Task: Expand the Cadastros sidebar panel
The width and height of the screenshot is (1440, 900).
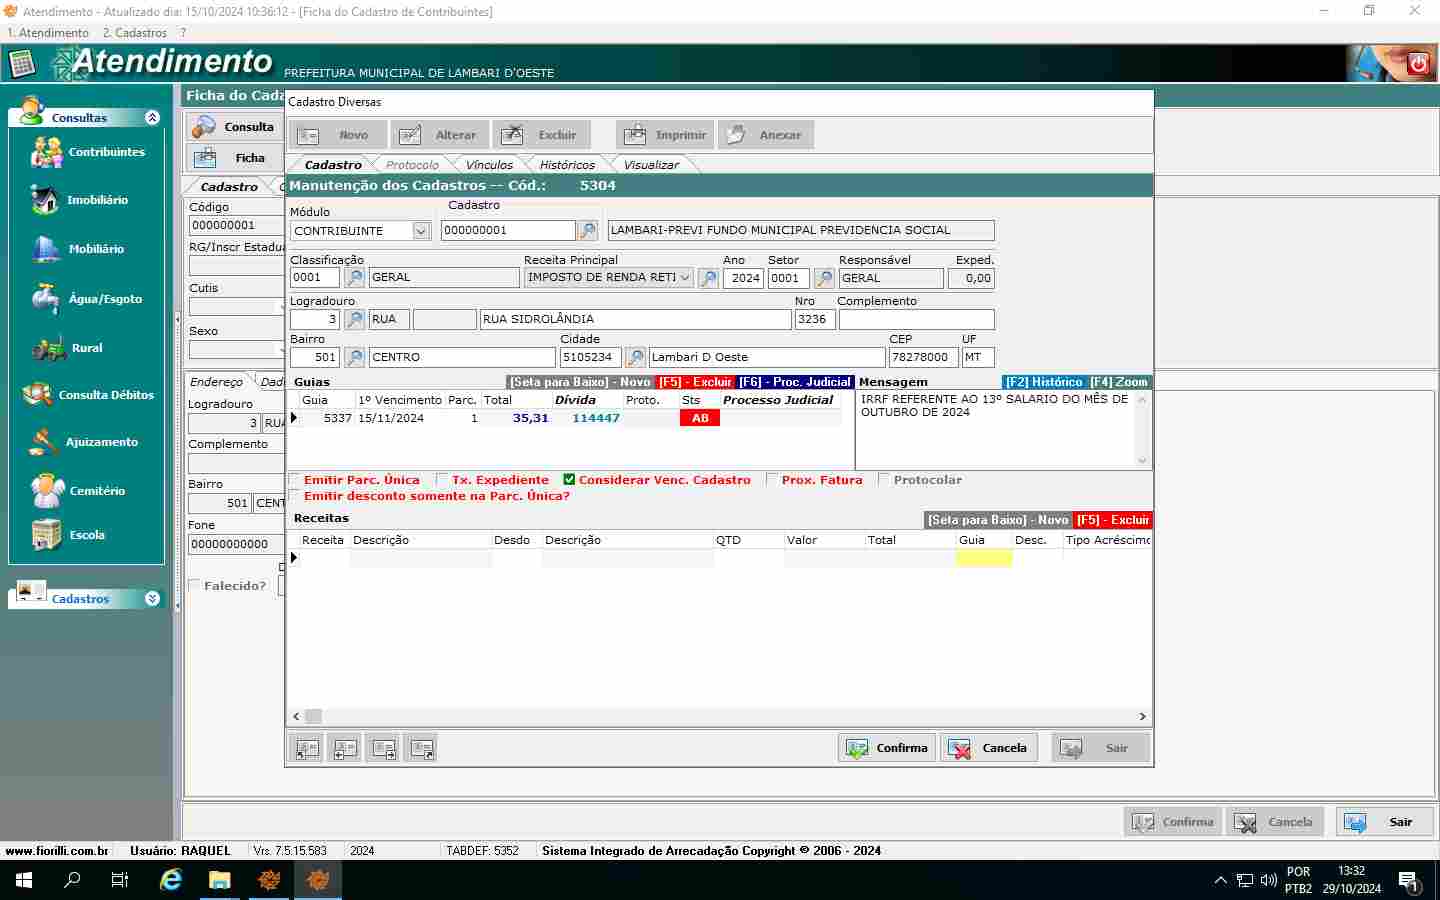Action: tap(152, 599)
